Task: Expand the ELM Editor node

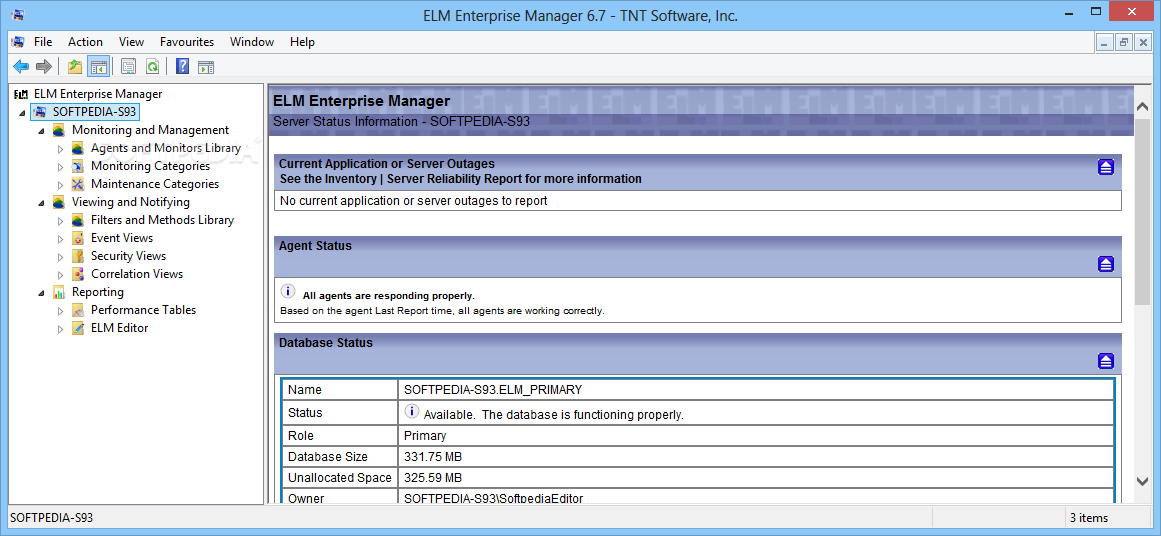Action: tap(61, 328)
